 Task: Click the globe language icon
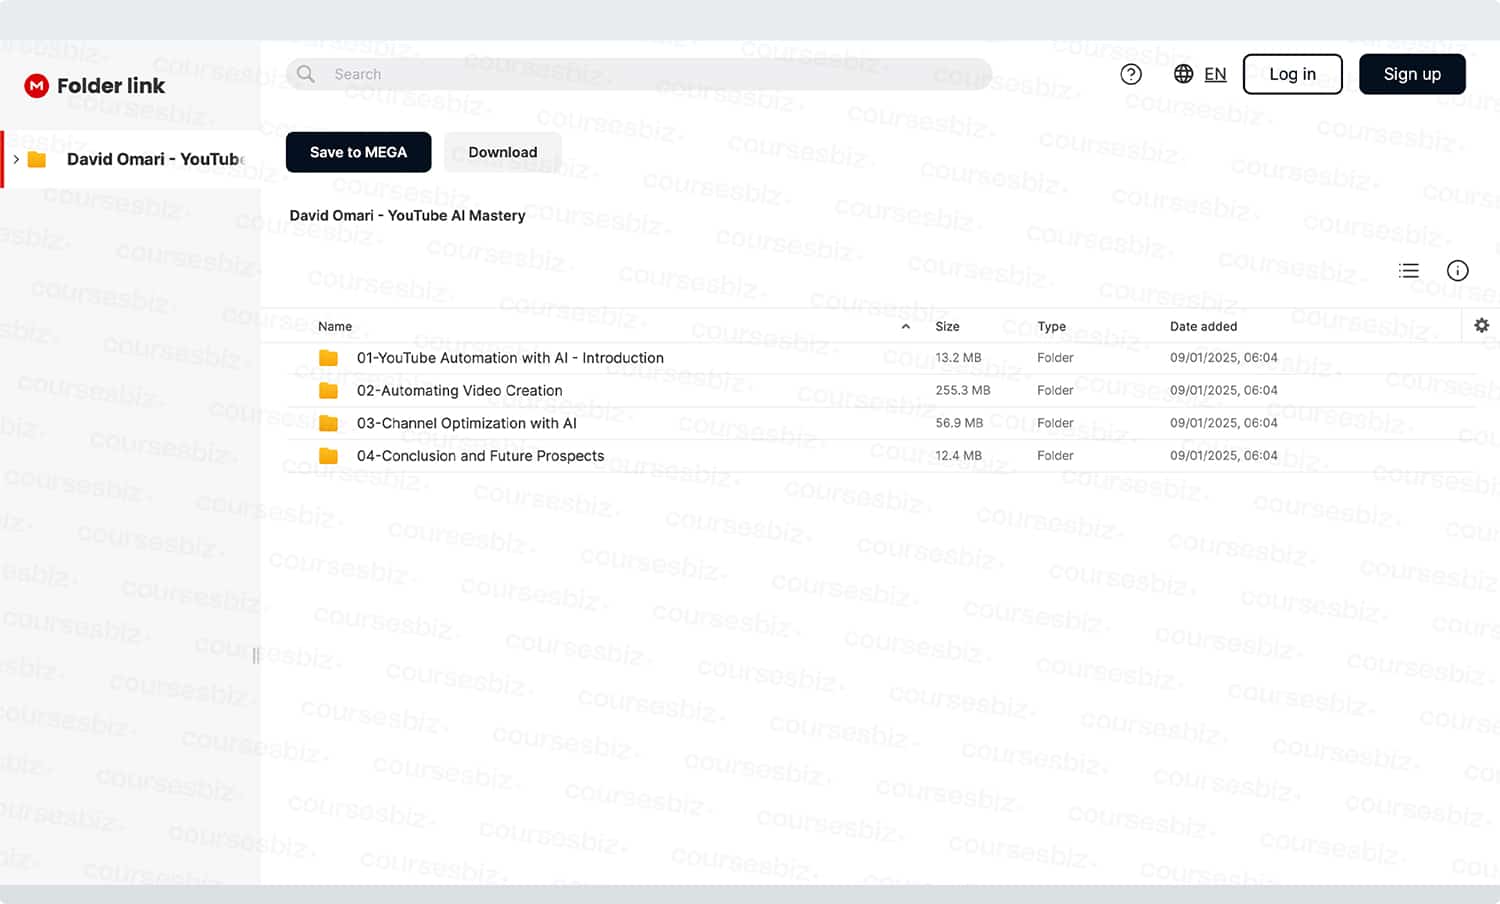(1183, 74)
